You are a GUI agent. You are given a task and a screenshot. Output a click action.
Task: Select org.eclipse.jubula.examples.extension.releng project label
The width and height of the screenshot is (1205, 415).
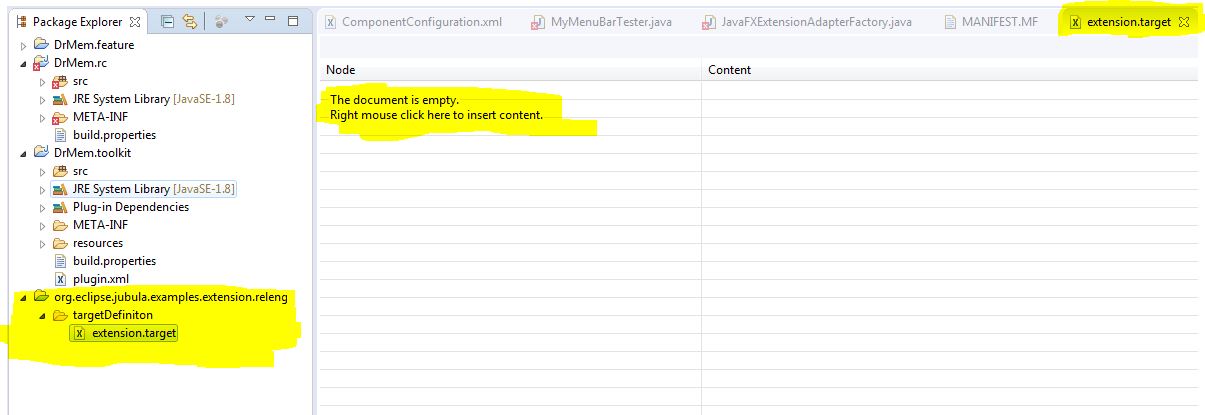coord(170,297)
